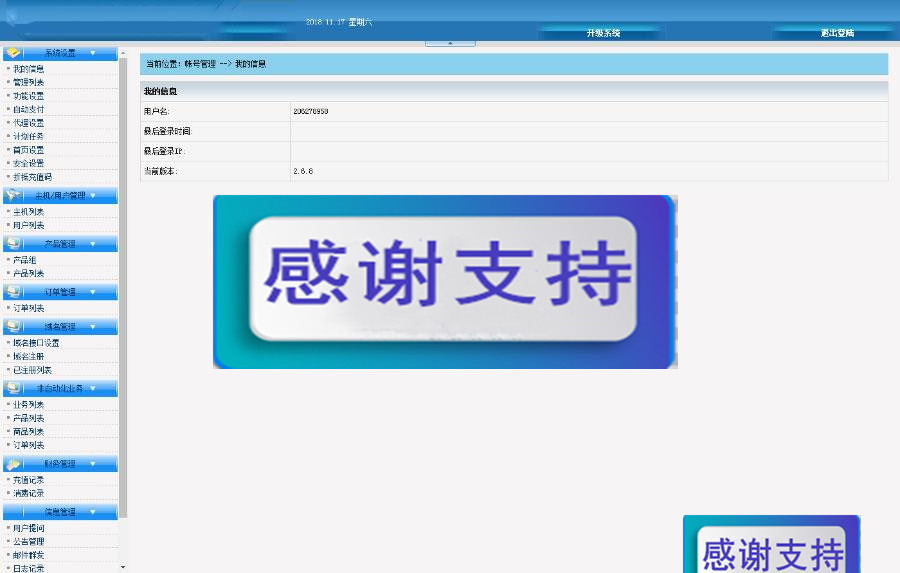Open 安全设置 in the sidebar

pyautogui.click(x=29, y=163)
